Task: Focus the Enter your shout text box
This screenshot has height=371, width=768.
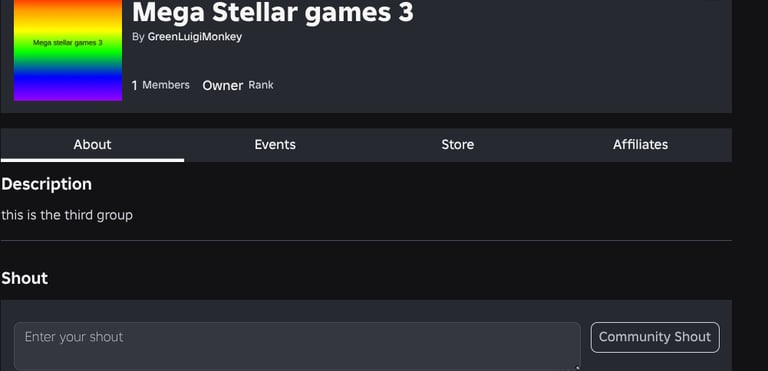Action: pyautogui.click(x=297, y=346)
